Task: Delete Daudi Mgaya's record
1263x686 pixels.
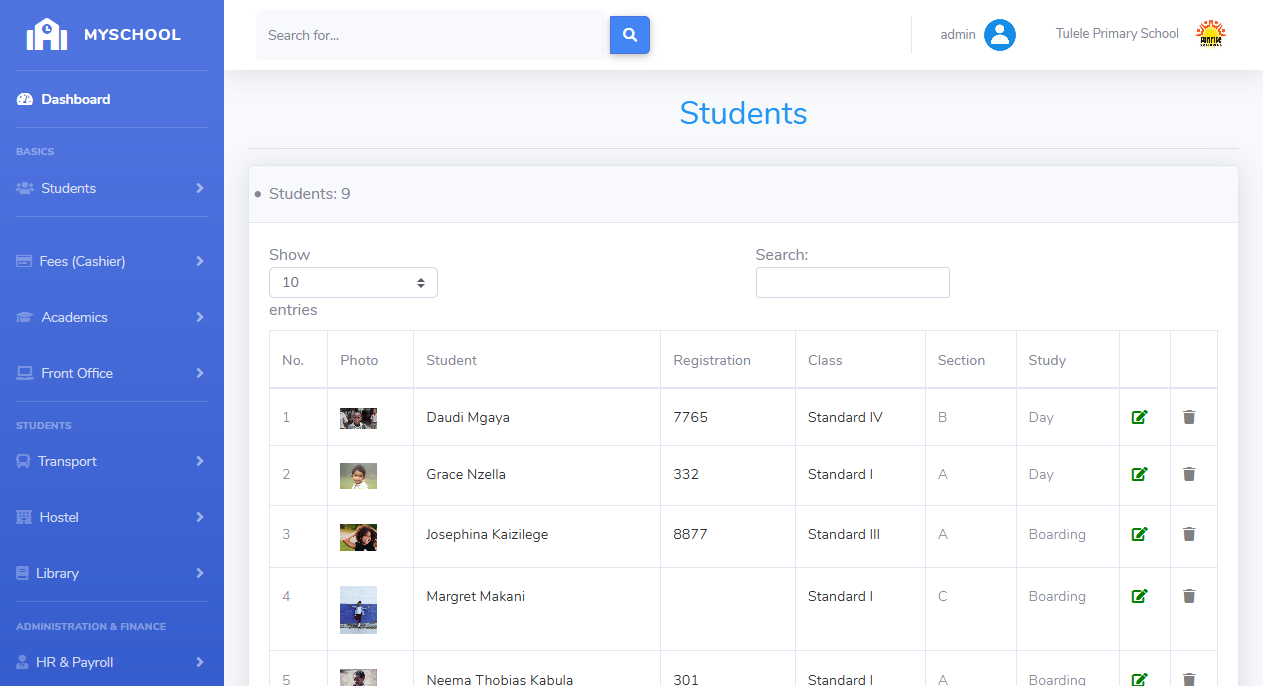Action: click(x=1189, y=417)
